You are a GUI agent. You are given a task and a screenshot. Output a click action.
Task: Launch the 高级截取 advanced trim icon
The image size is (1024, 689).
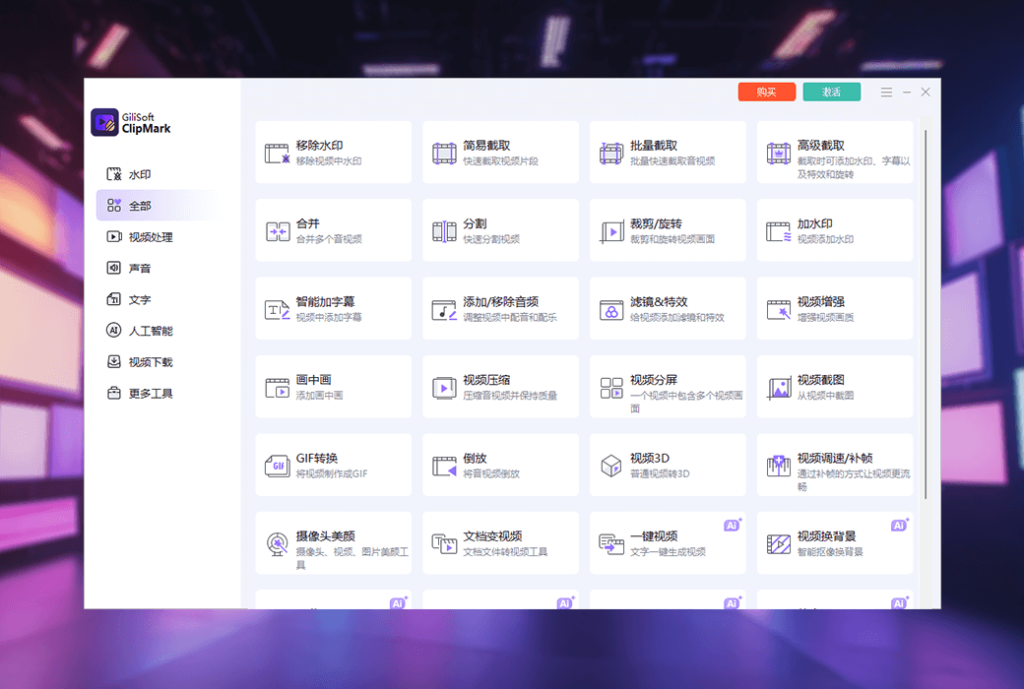[x=778, y=153]
